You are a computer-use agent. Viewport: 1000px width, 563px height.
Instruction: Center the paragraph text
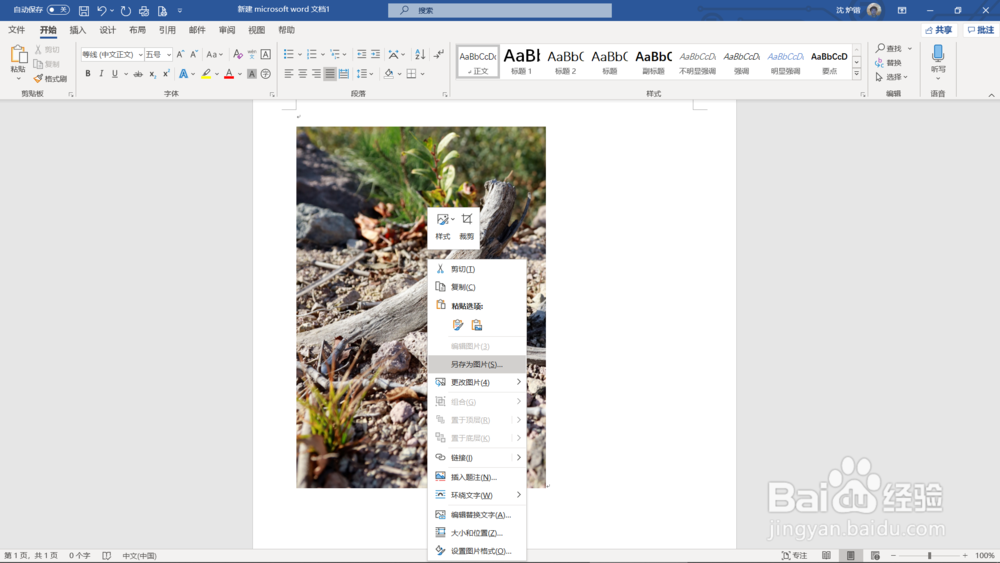pos(302,74)
